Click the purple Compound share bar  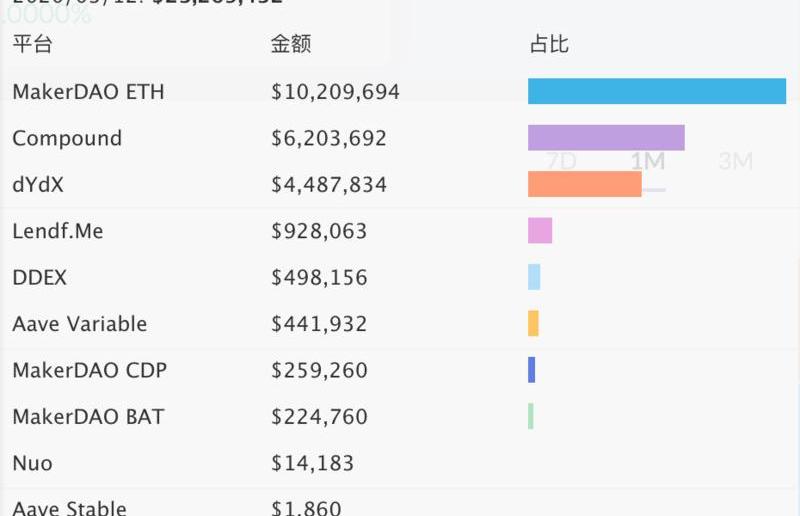coord(606,138)
